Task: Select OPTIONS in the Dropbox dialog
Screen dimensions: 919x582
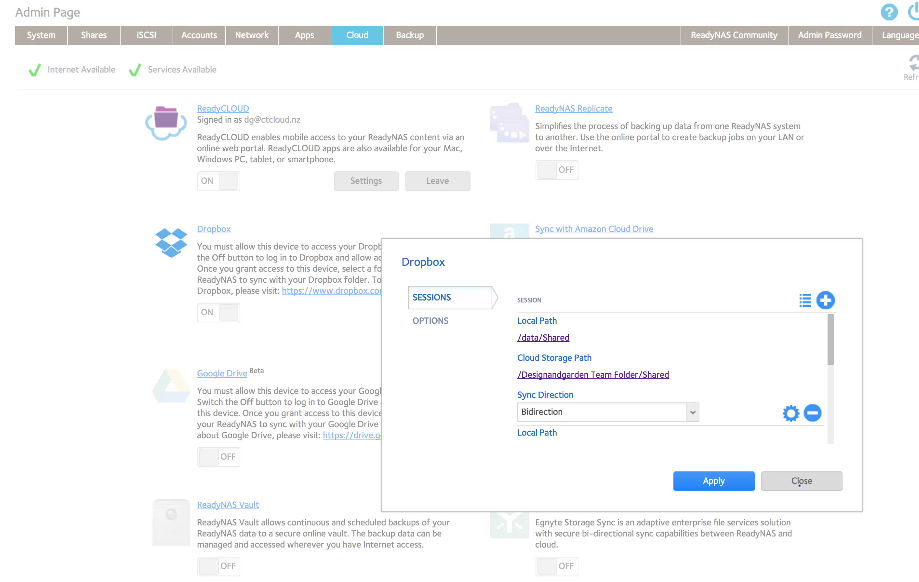Action: [430, 321]
